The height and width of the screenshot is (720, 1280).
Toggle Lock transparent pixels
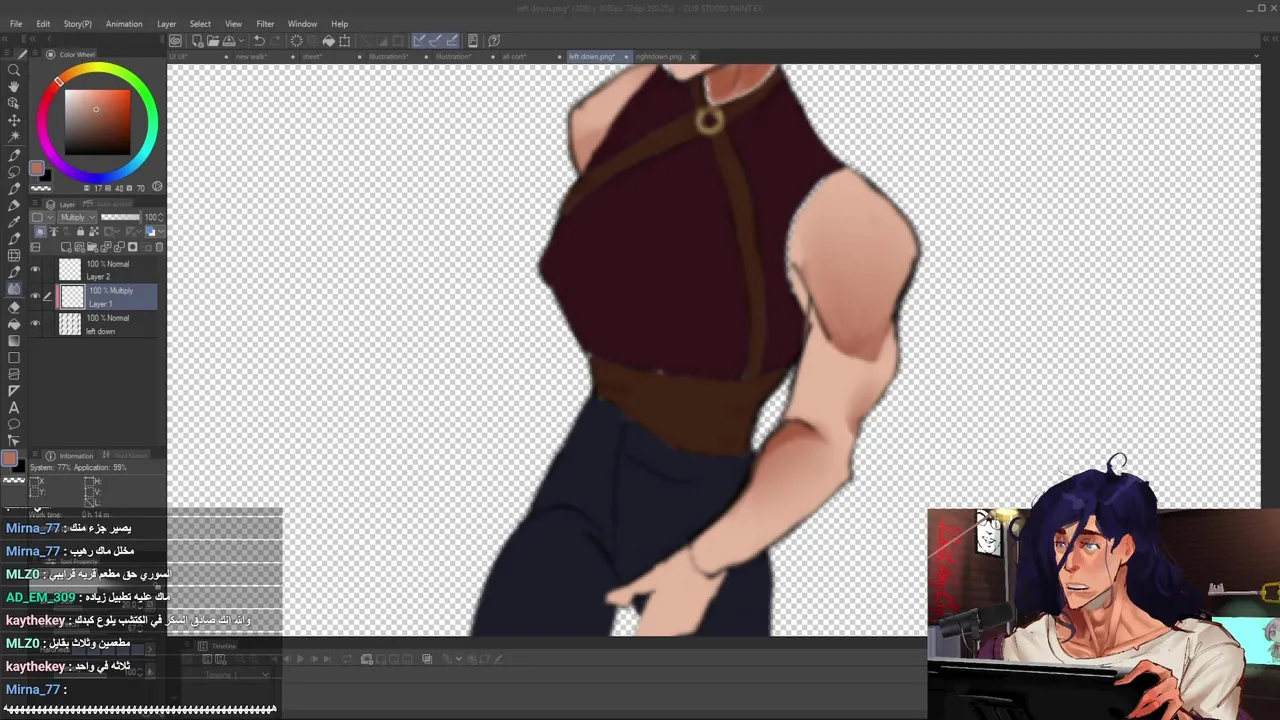tap(93, 232)
